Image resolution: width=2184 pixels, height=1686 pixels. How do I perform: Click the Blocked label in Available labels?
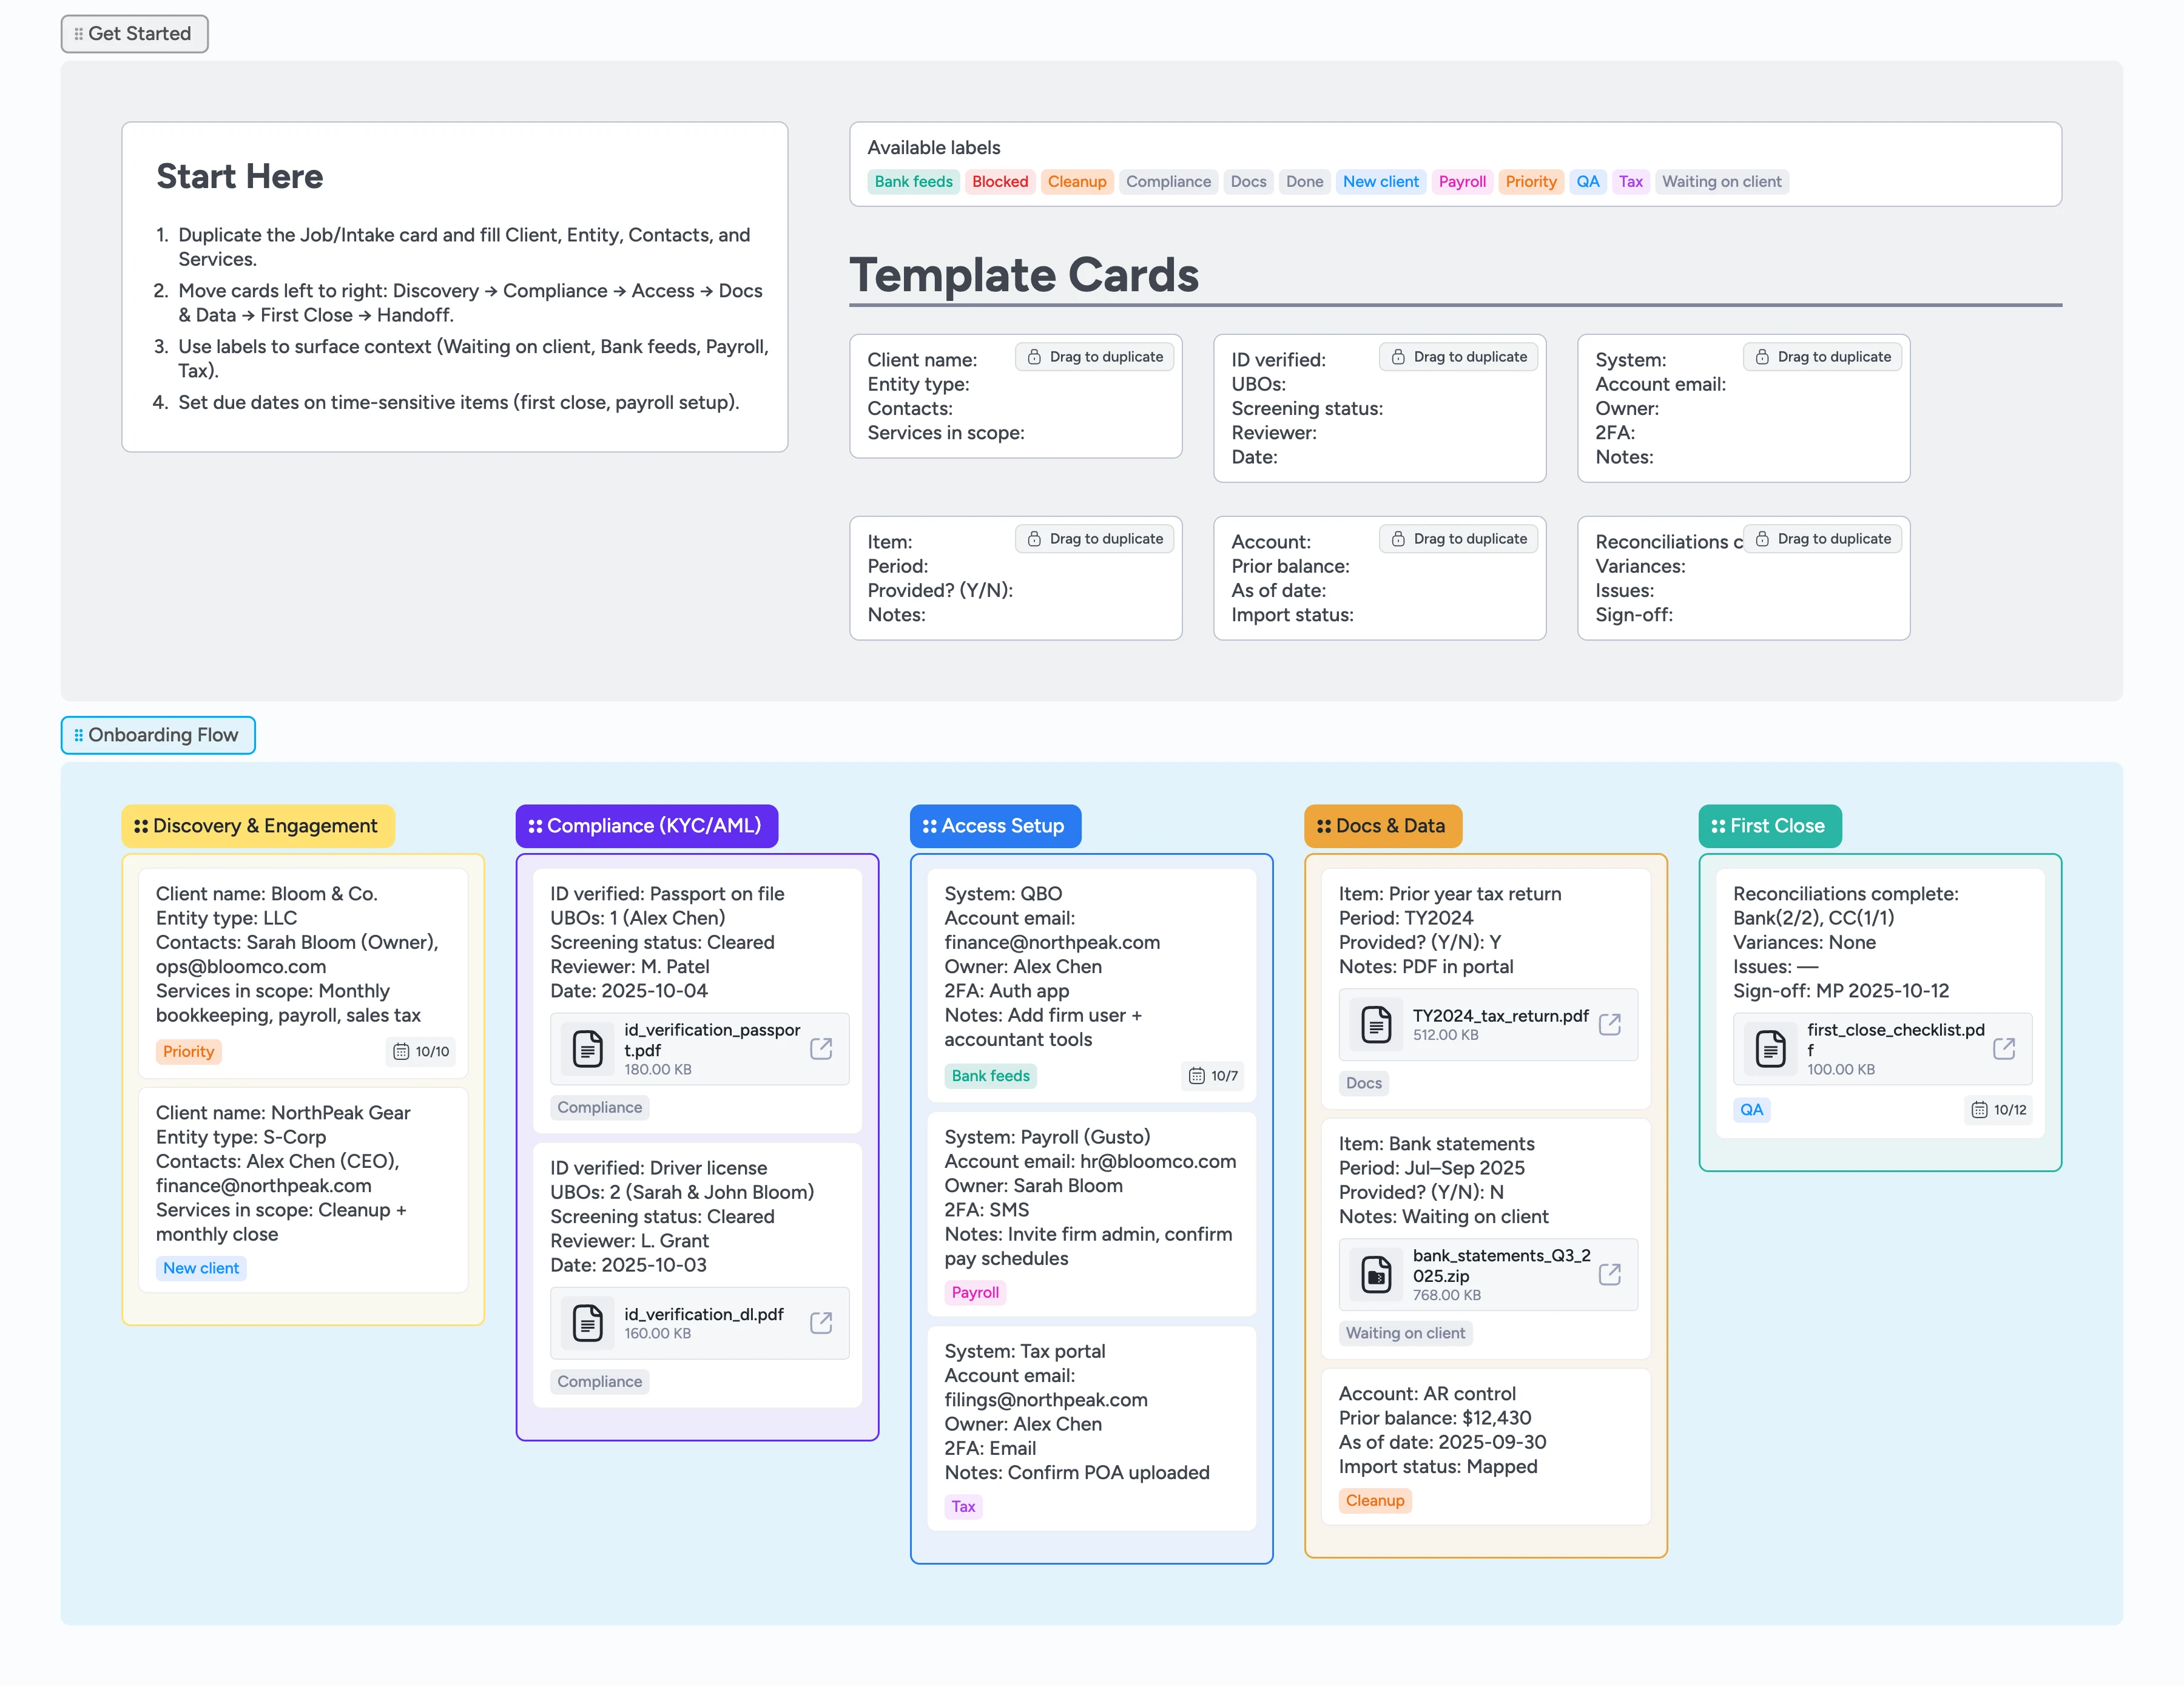coord(999,182)
